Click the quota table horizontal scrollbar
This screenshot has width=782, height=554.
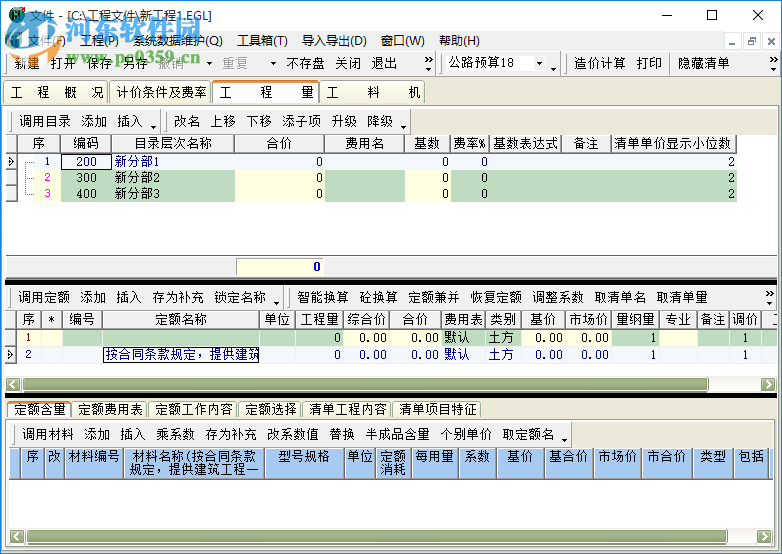tap(365, 384)
